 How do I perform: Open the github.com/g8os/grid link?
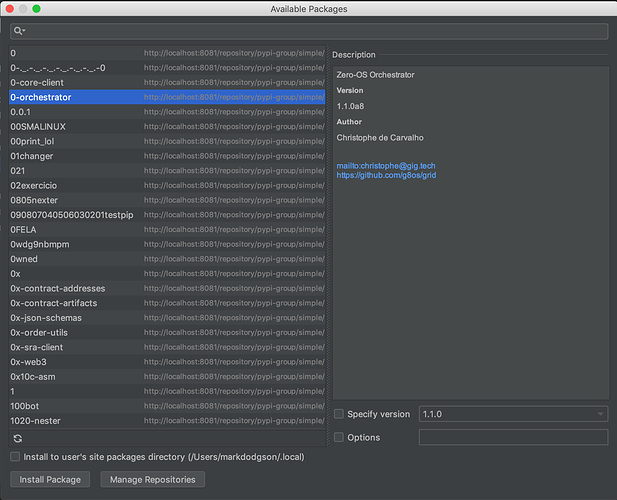pos(386,175)
